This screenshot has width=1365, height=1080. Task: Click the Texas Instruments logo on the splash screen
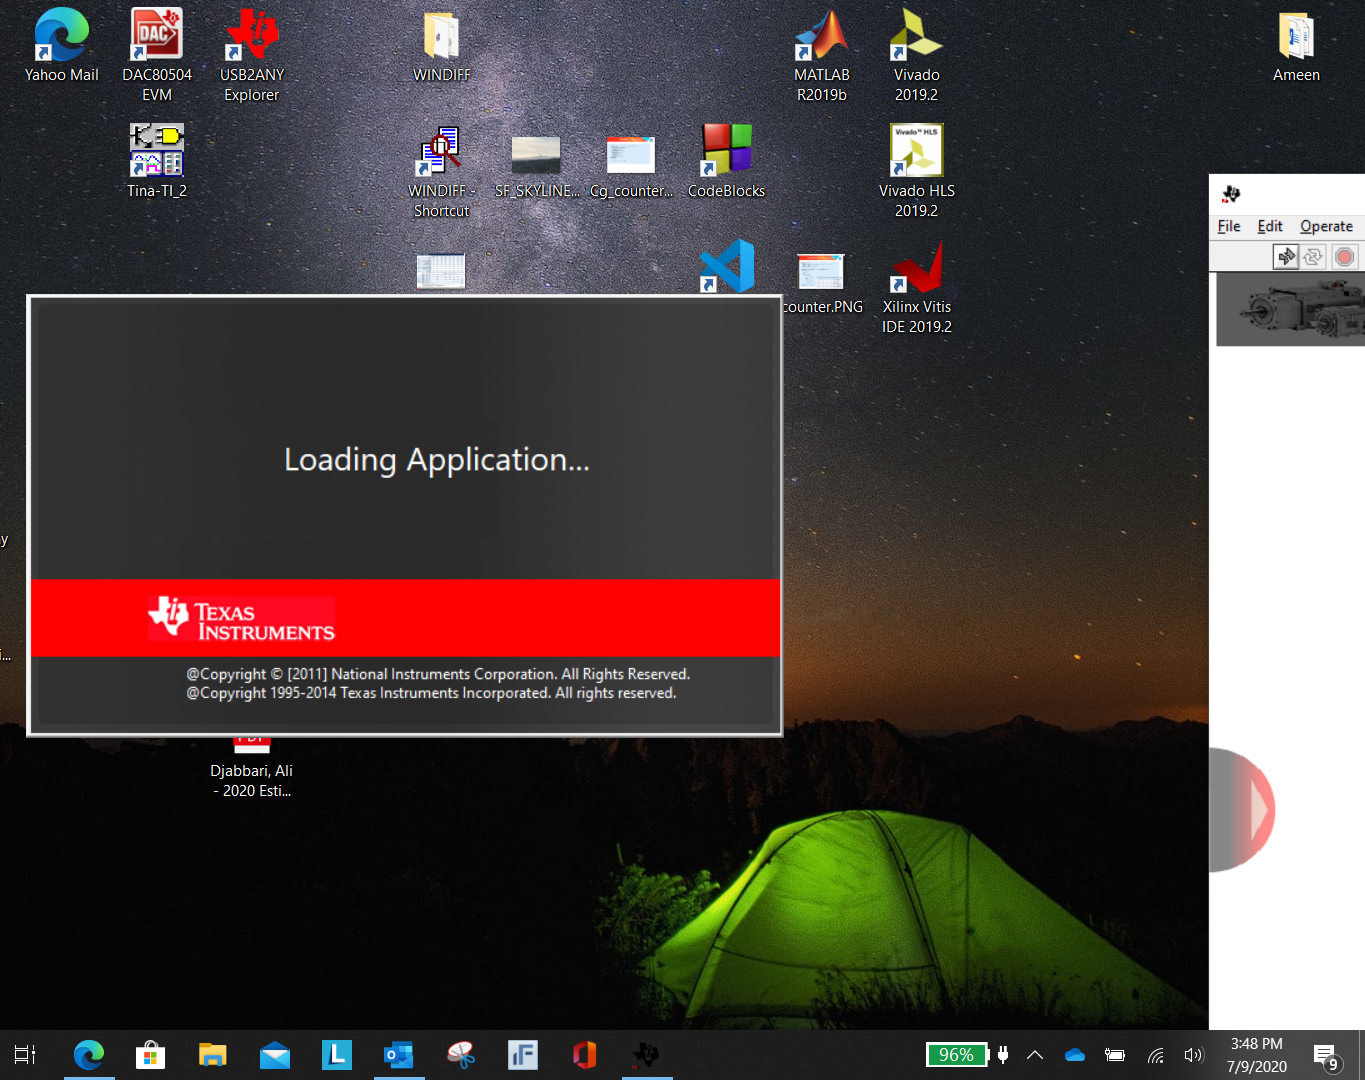[x=242, y=618]
